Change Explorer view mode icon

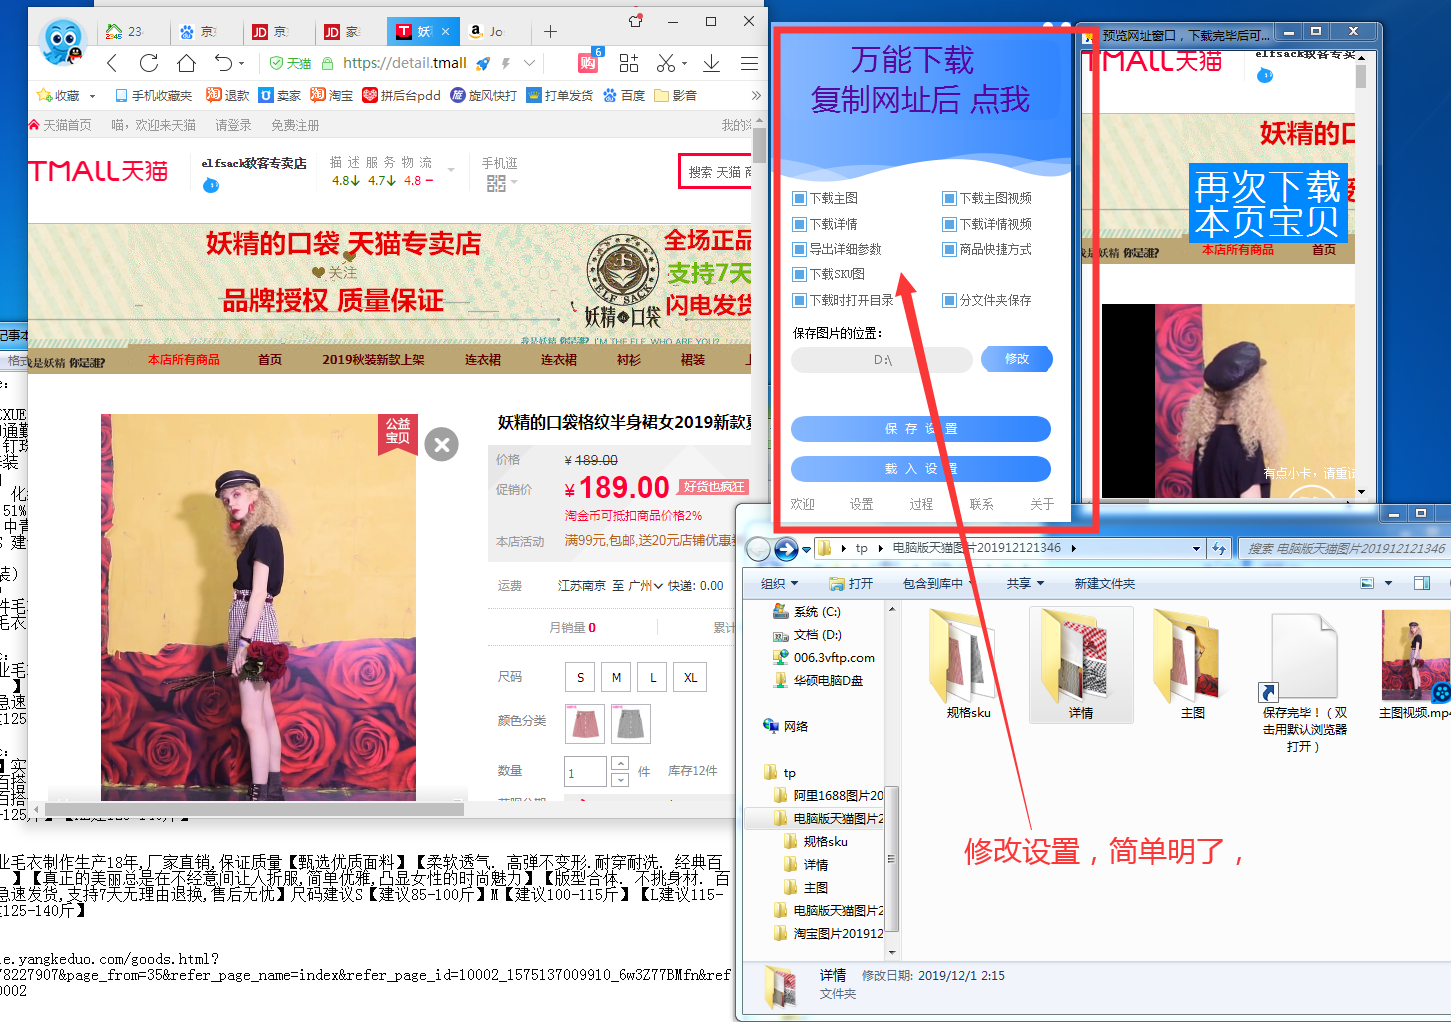click(1367, 583)
